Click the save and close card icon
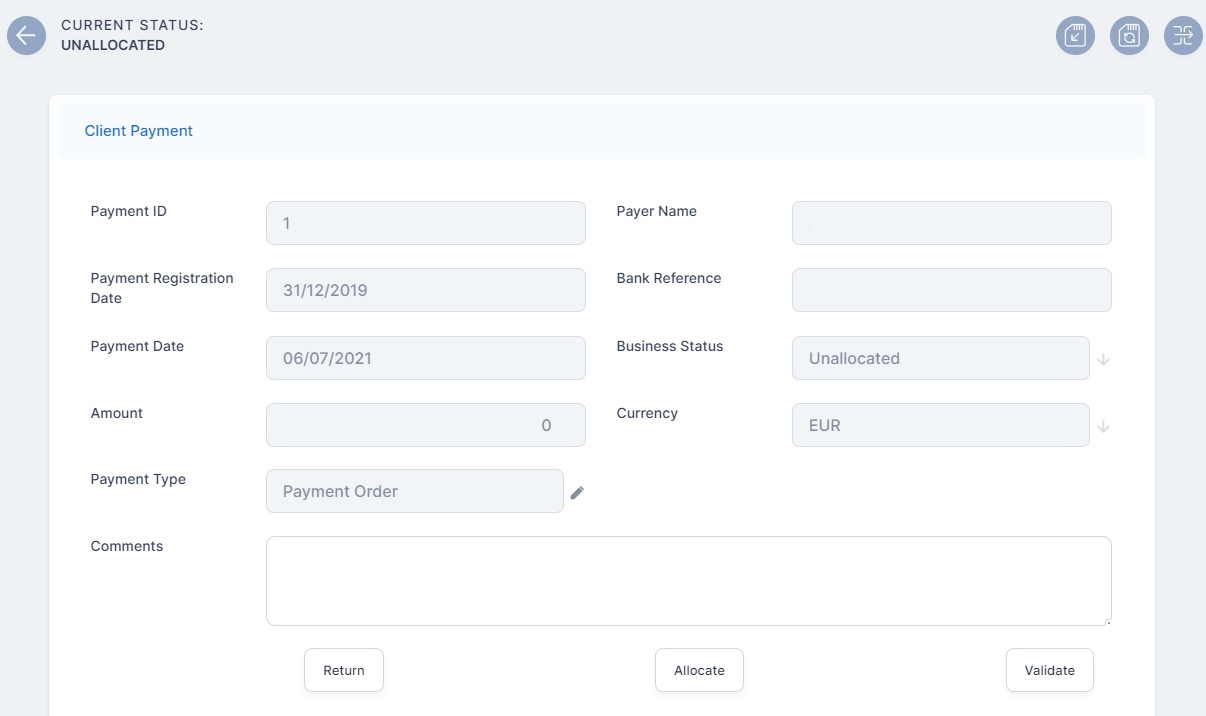The height and width of the screenshot is (716, 1206). pyautogui.click(x=1075, y=36)
